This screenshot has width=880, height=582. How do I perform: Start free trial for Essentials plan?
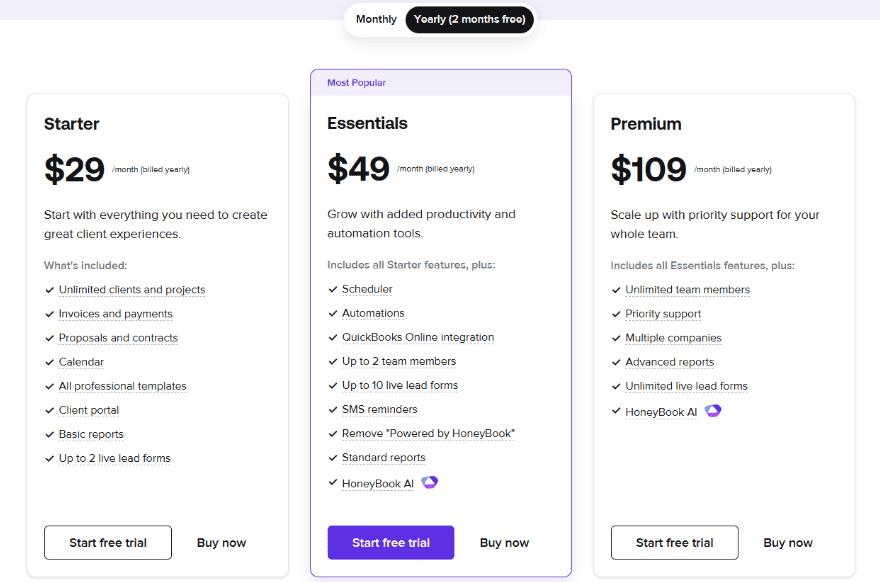(391, 543)
